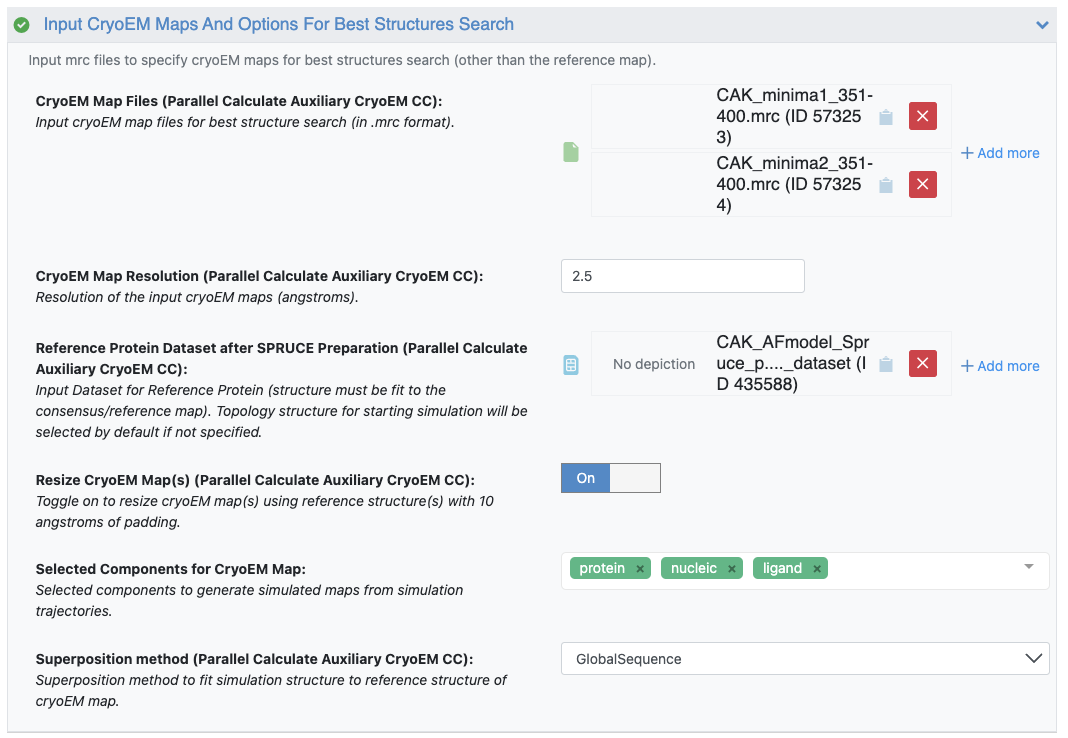Remove the protein component tag
Screen dimensions: 1068x738
640,569
